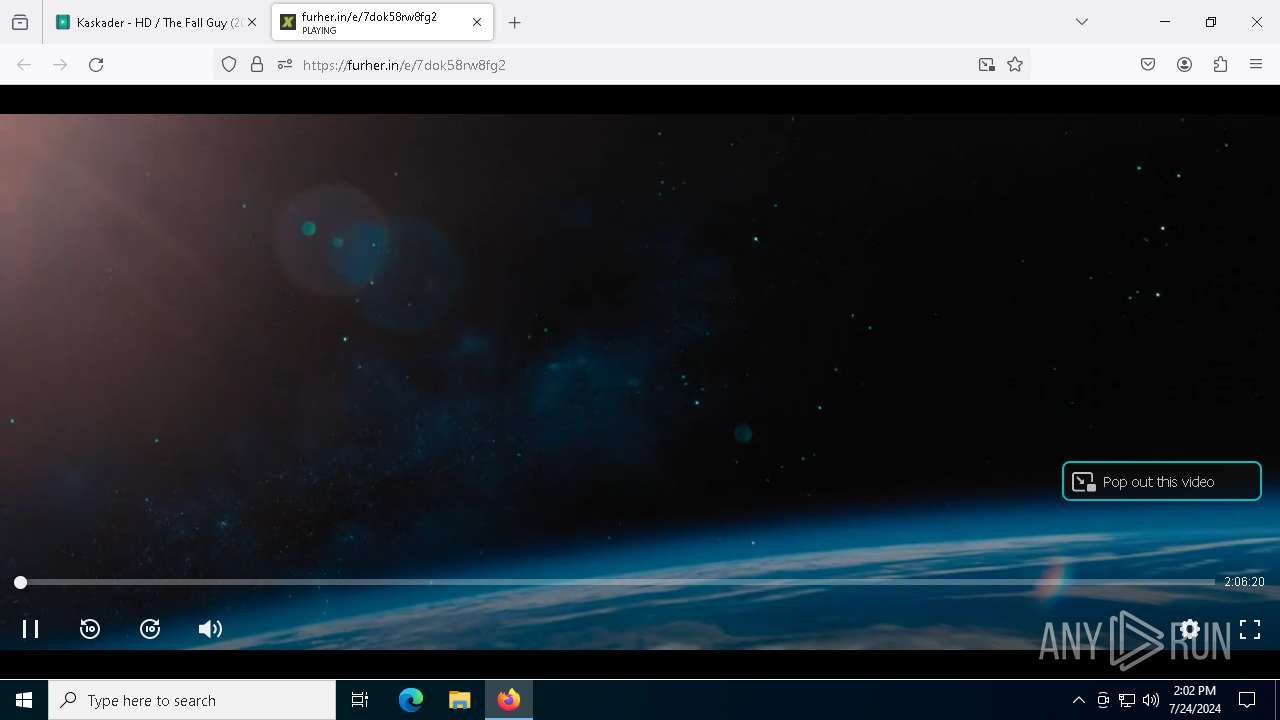Image resolution: width=1280 pixels, height=720 pixels.
Task: Open network status tray icon
Action: [1127, 700]
